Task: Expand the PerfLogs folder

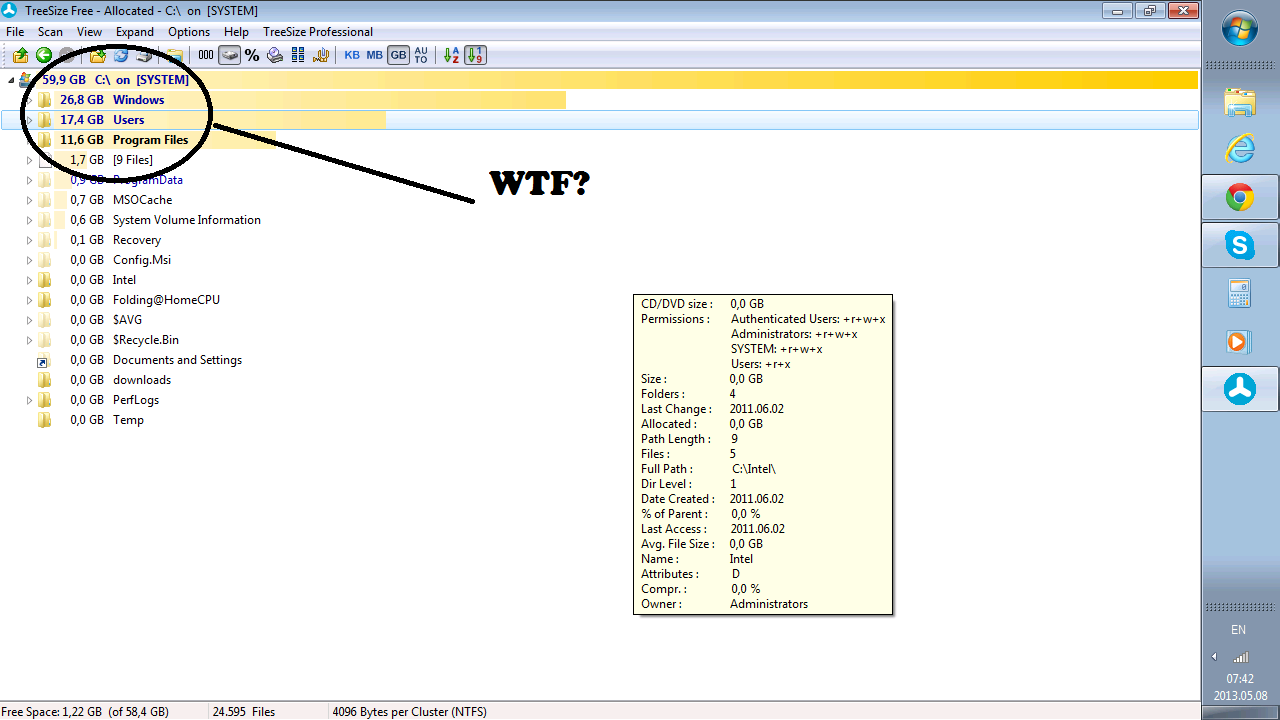Action: point(29,400)
